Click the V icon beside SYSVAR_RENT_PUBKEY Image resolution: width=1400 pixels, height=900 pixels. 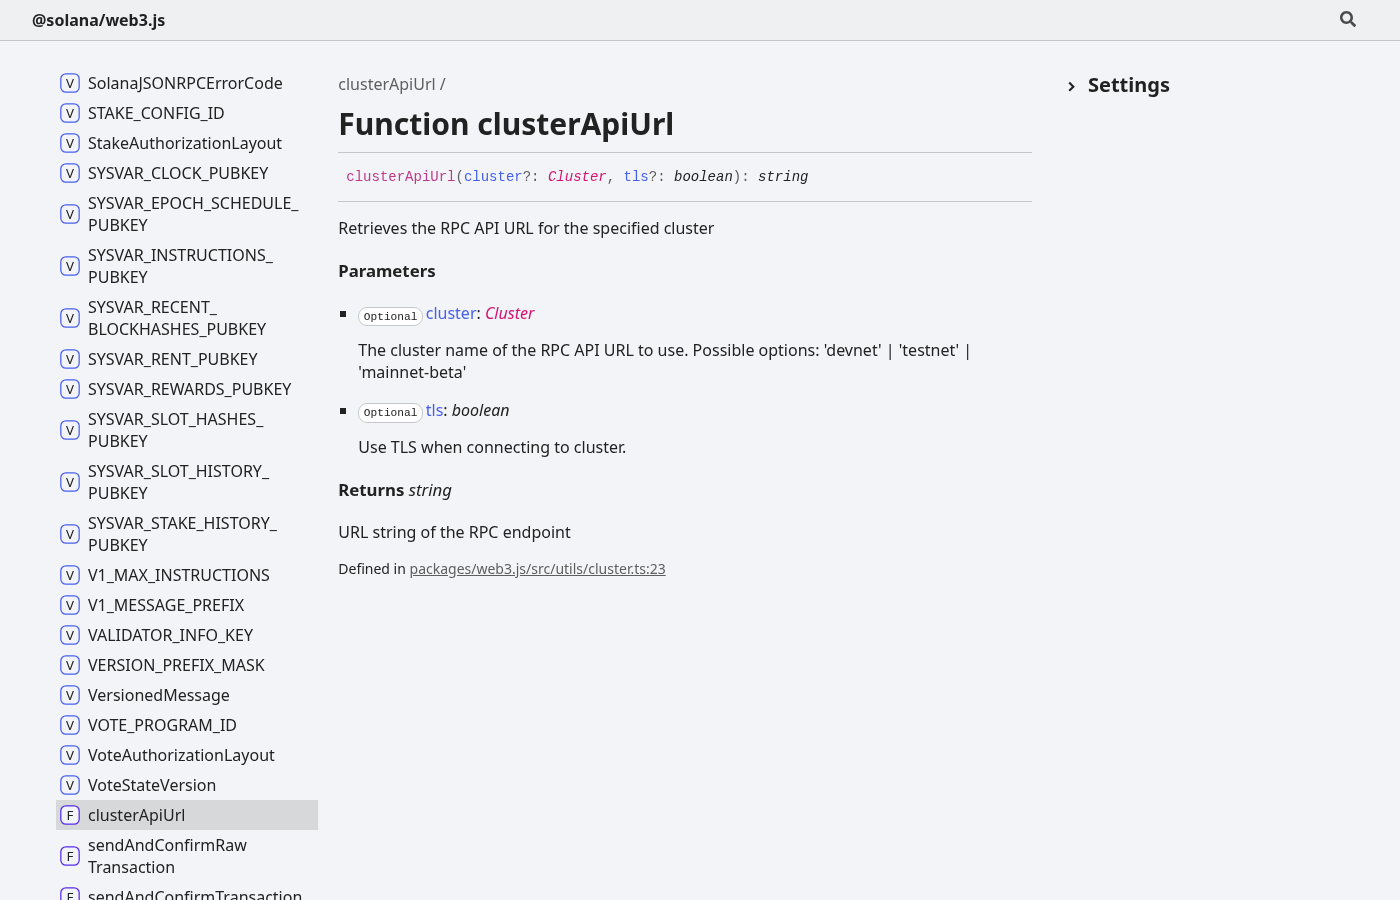(70, 359)
